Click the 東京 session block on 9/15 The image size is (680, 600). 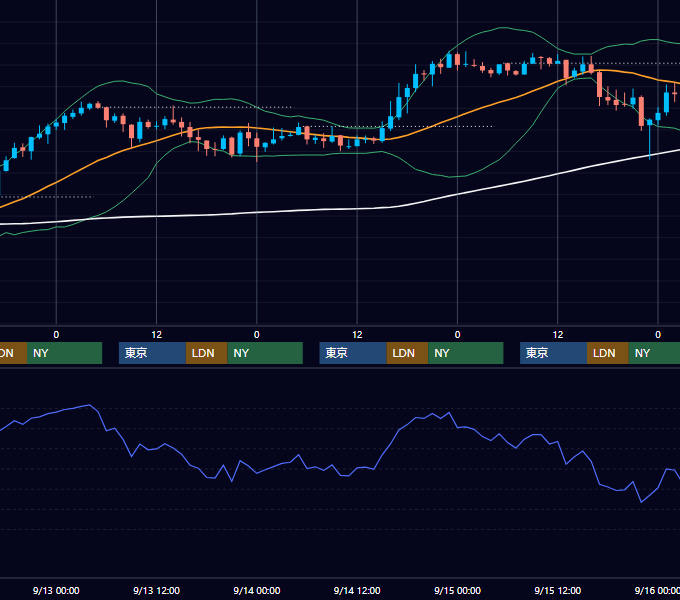554,353
